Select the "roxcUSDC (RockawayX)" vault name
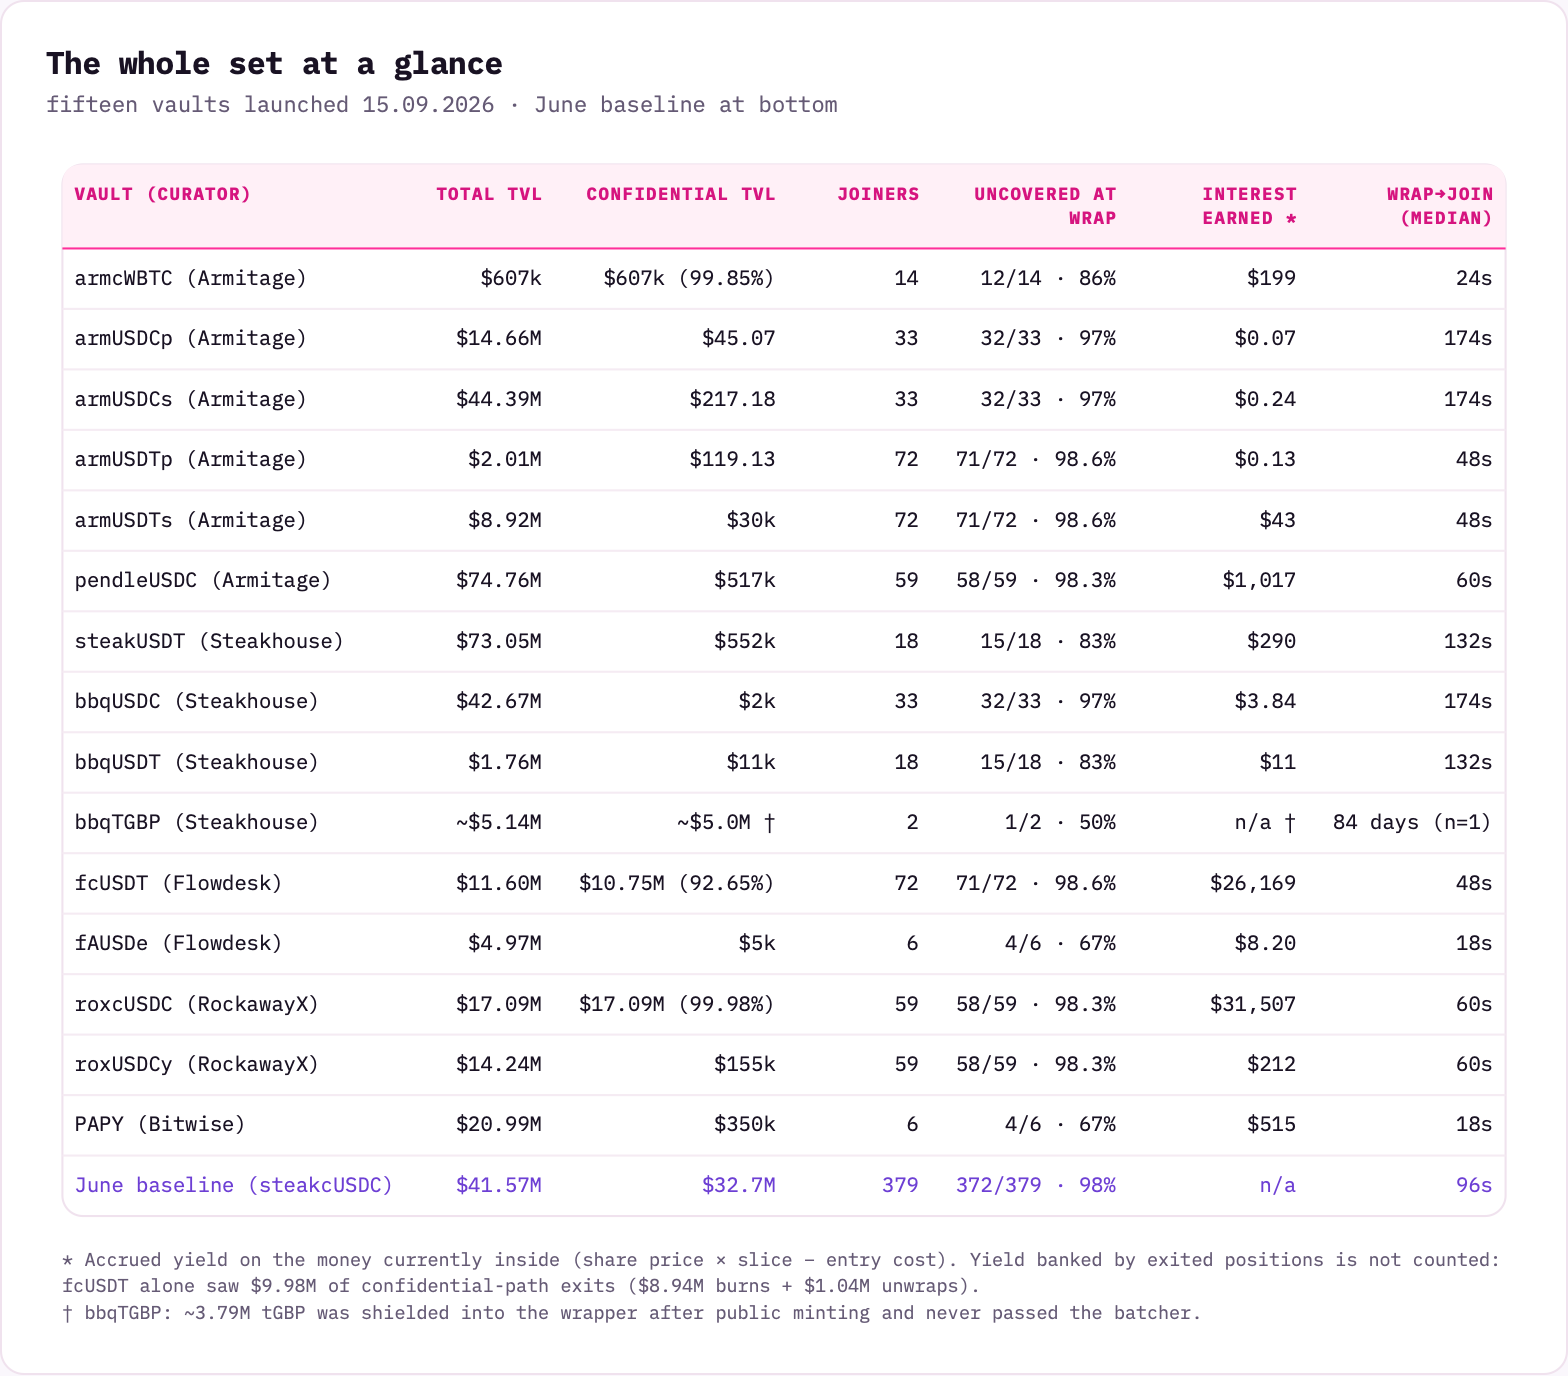This screenshot has width=1568, height=1376. pos(197,1004)
